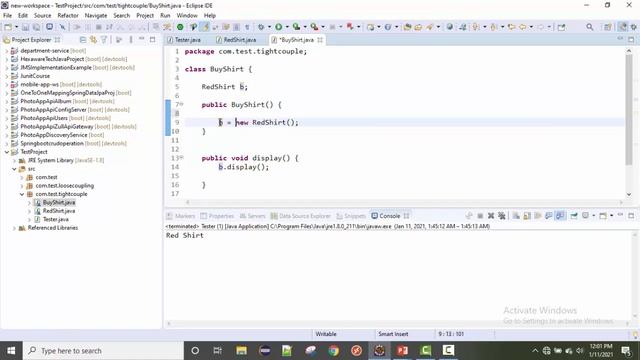Open PowerPoint from the taskbar
Viewport: 640px width, 360px height.
tap(402, 350)
